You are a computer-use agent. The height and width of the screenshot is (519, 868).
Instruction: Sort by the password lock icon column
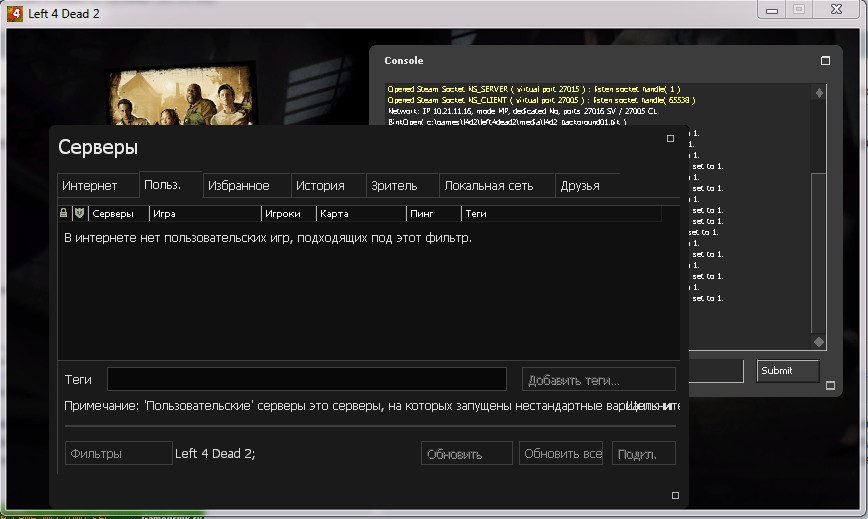[x=64, y=213]
